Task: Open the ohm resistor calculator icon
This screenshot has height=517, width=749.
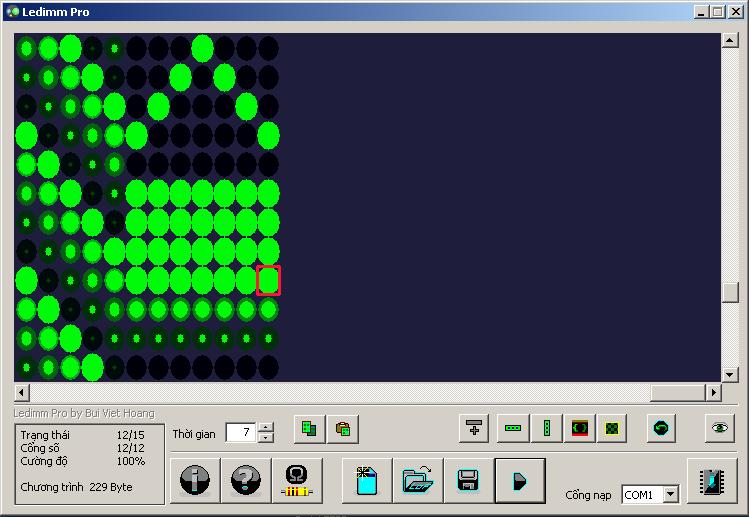Action: pos(297,481)
